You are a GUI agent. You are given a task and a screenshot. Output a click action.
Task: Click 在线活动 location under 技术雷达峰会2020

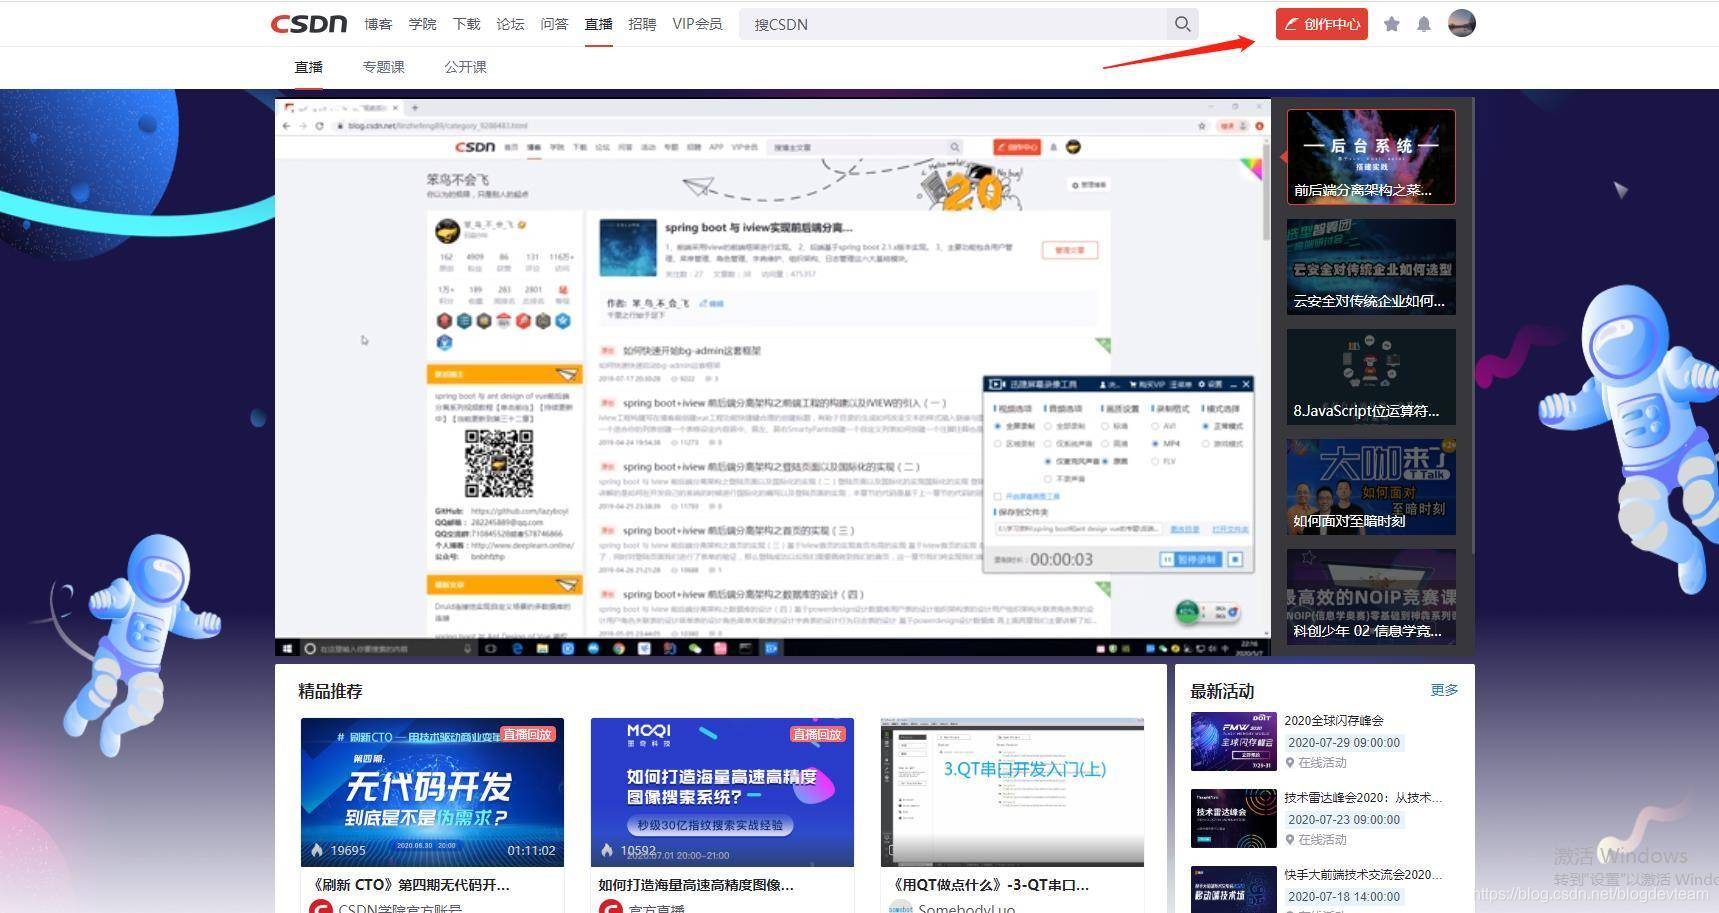1316,840
